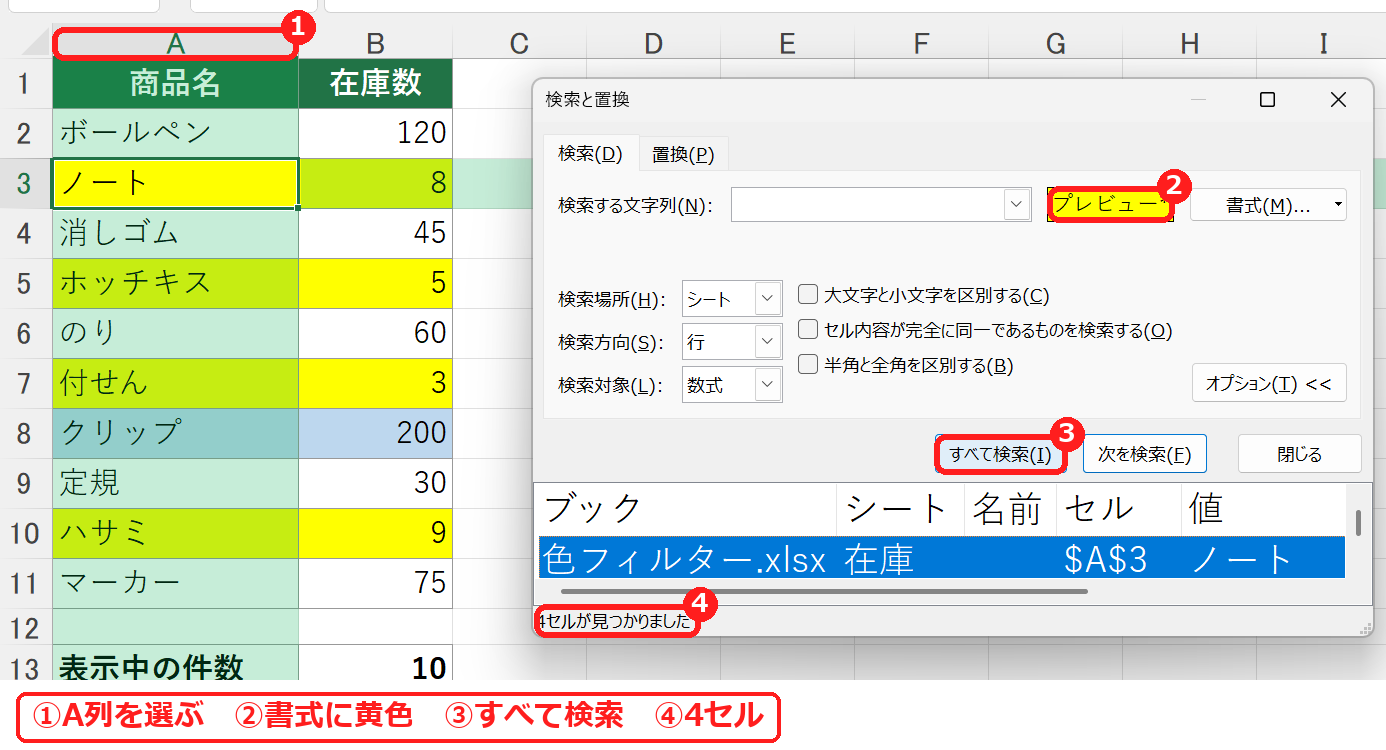This screenshot has width=1386, height=750.
Task: Maximize the 検索と置換 dialog
Action: coord(1267,100)
